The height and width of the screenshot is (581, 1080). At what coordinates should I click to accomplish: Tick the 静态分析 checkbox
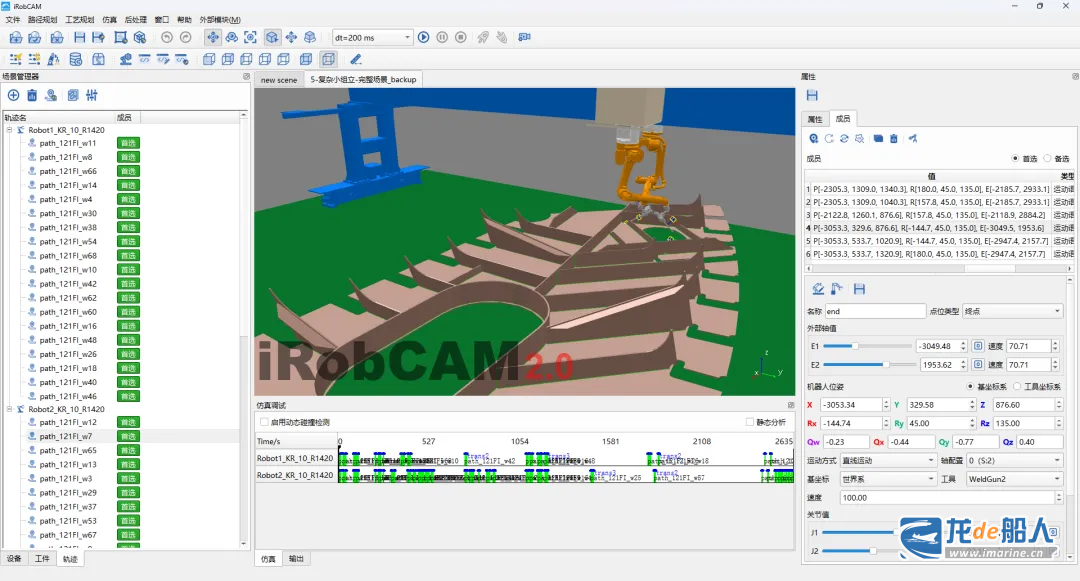749,422
